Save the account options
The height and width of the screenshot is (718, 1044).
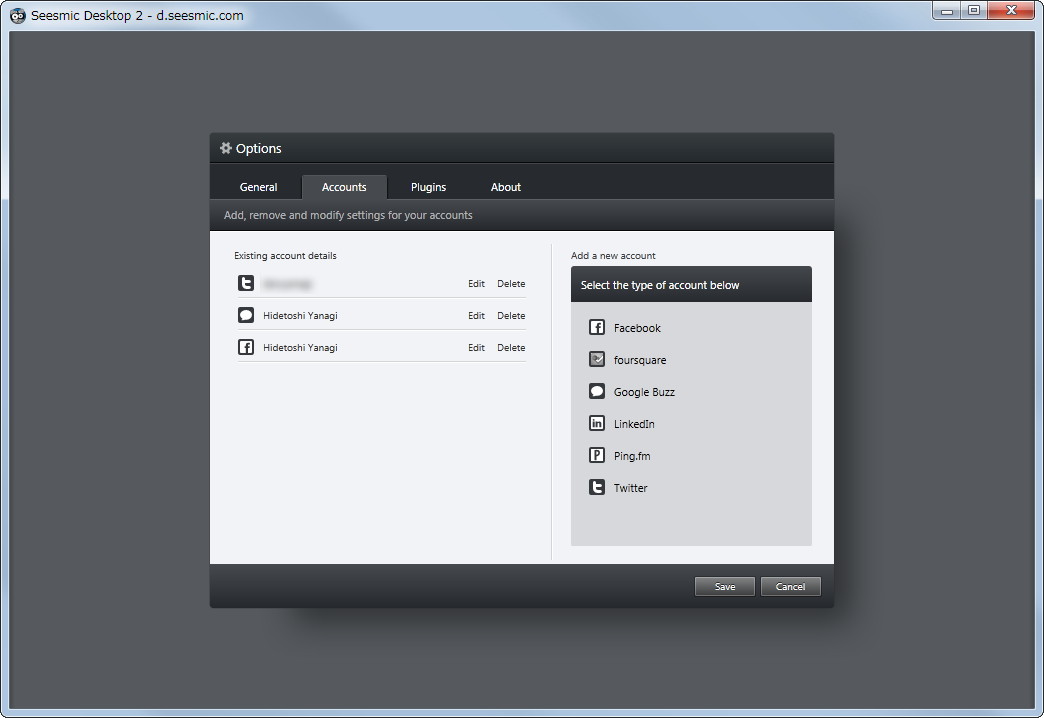(724, 587)
